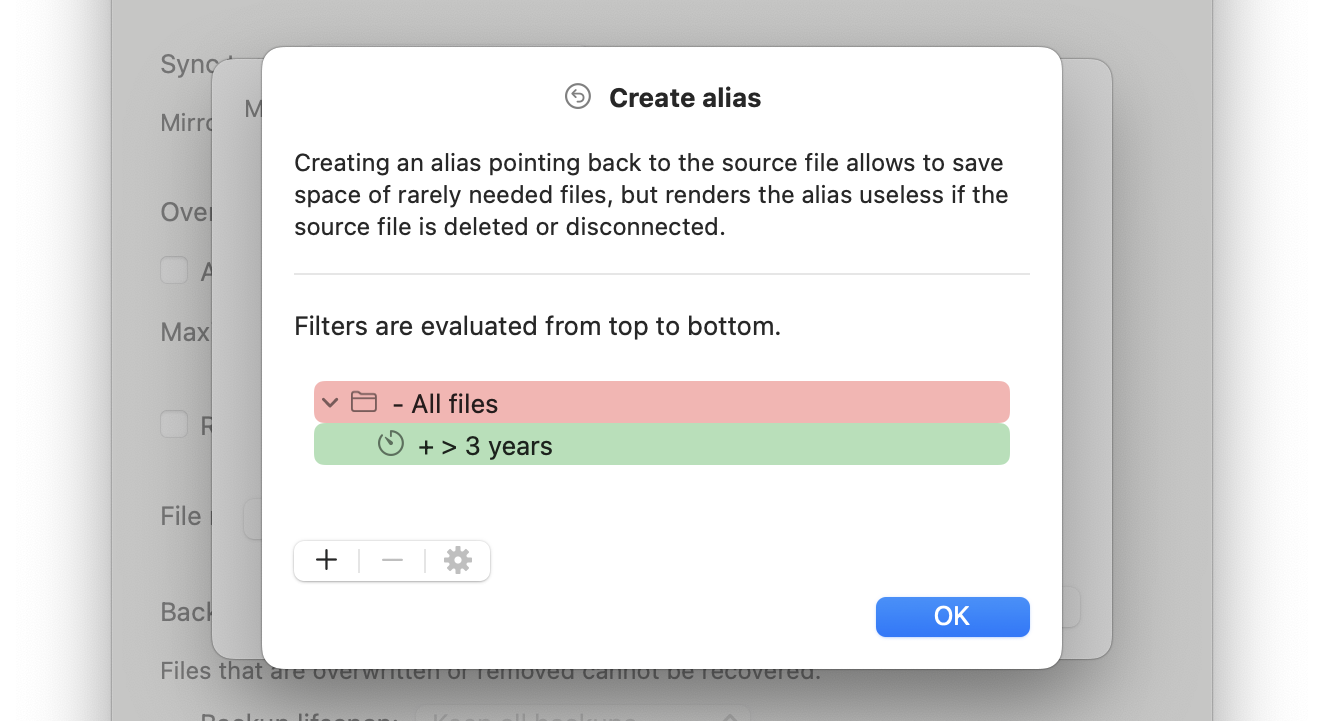Click the alias description paragraph text

tap(651, 195)
